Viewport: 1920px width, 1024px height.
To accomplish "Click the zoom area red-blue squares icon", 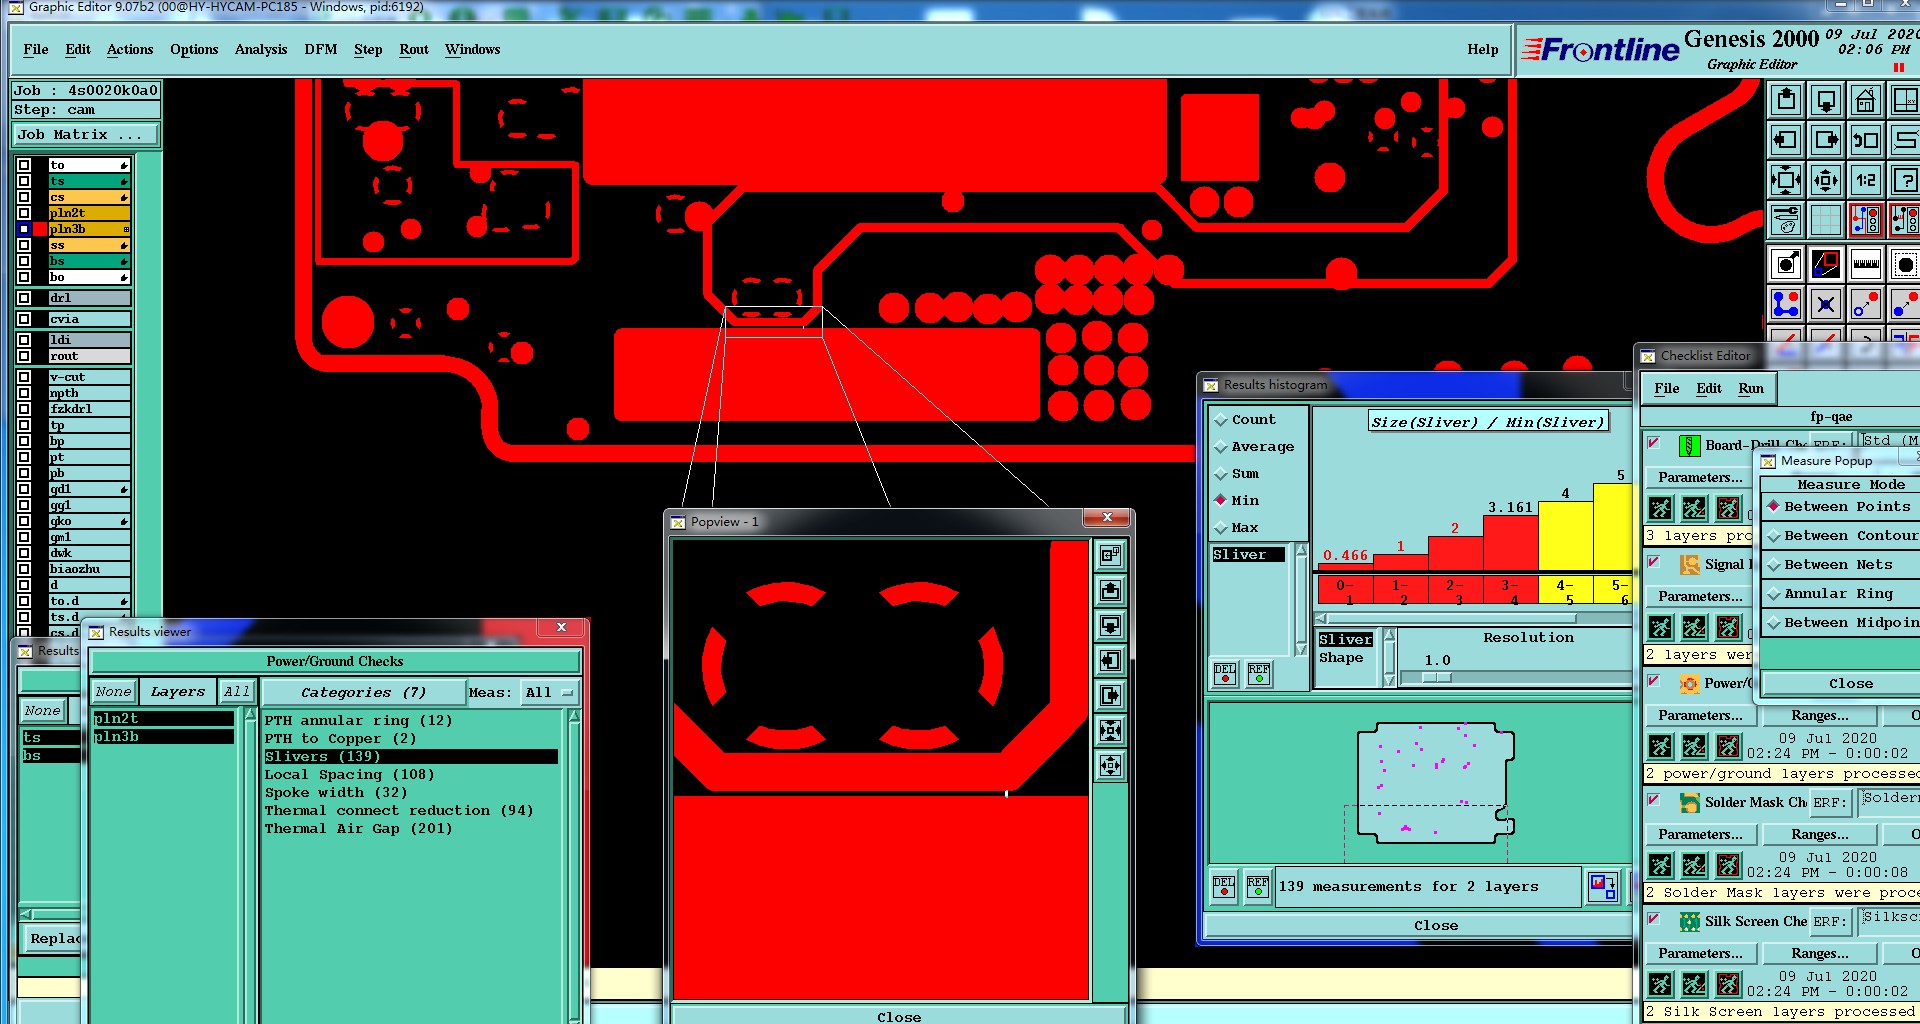I will (1826, 265).
